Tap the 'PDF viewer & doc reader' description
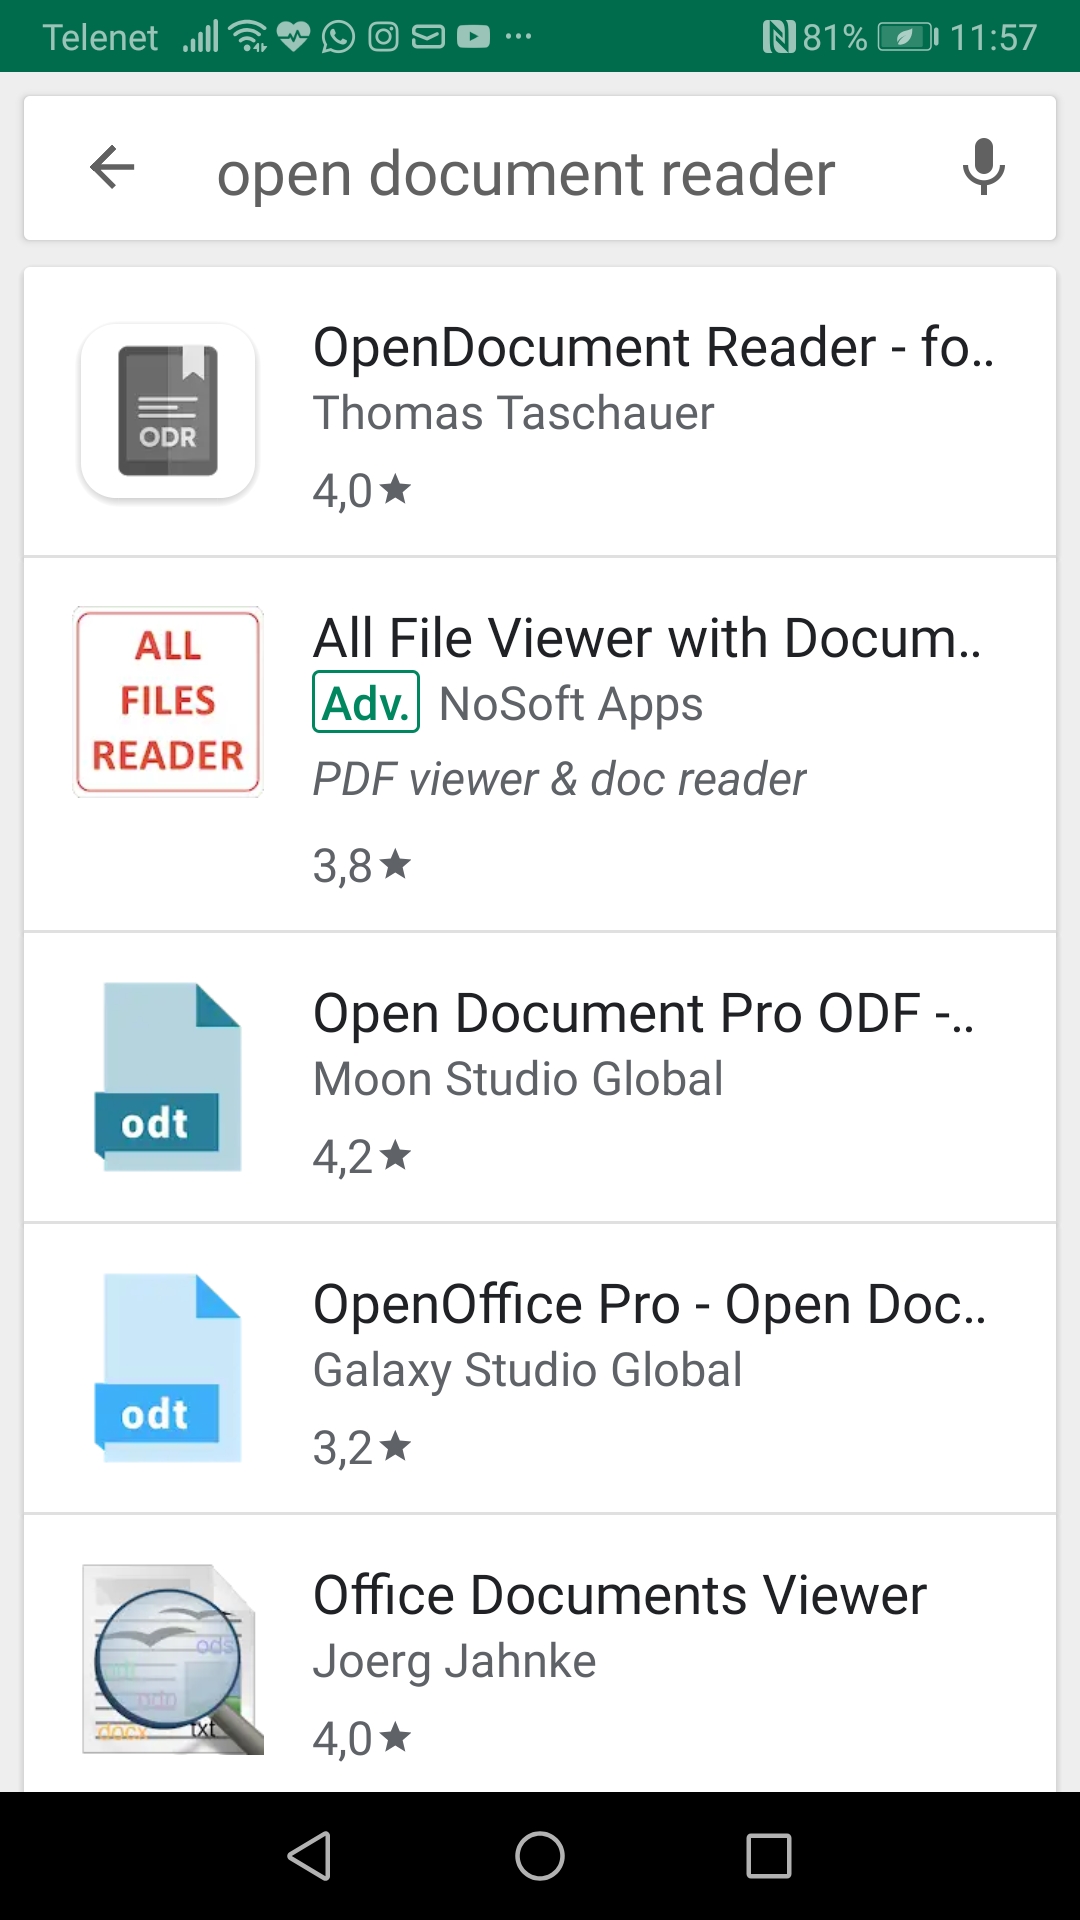Image resolution: width=1080 pixels, height=1920 pixels. click(559, 779)
